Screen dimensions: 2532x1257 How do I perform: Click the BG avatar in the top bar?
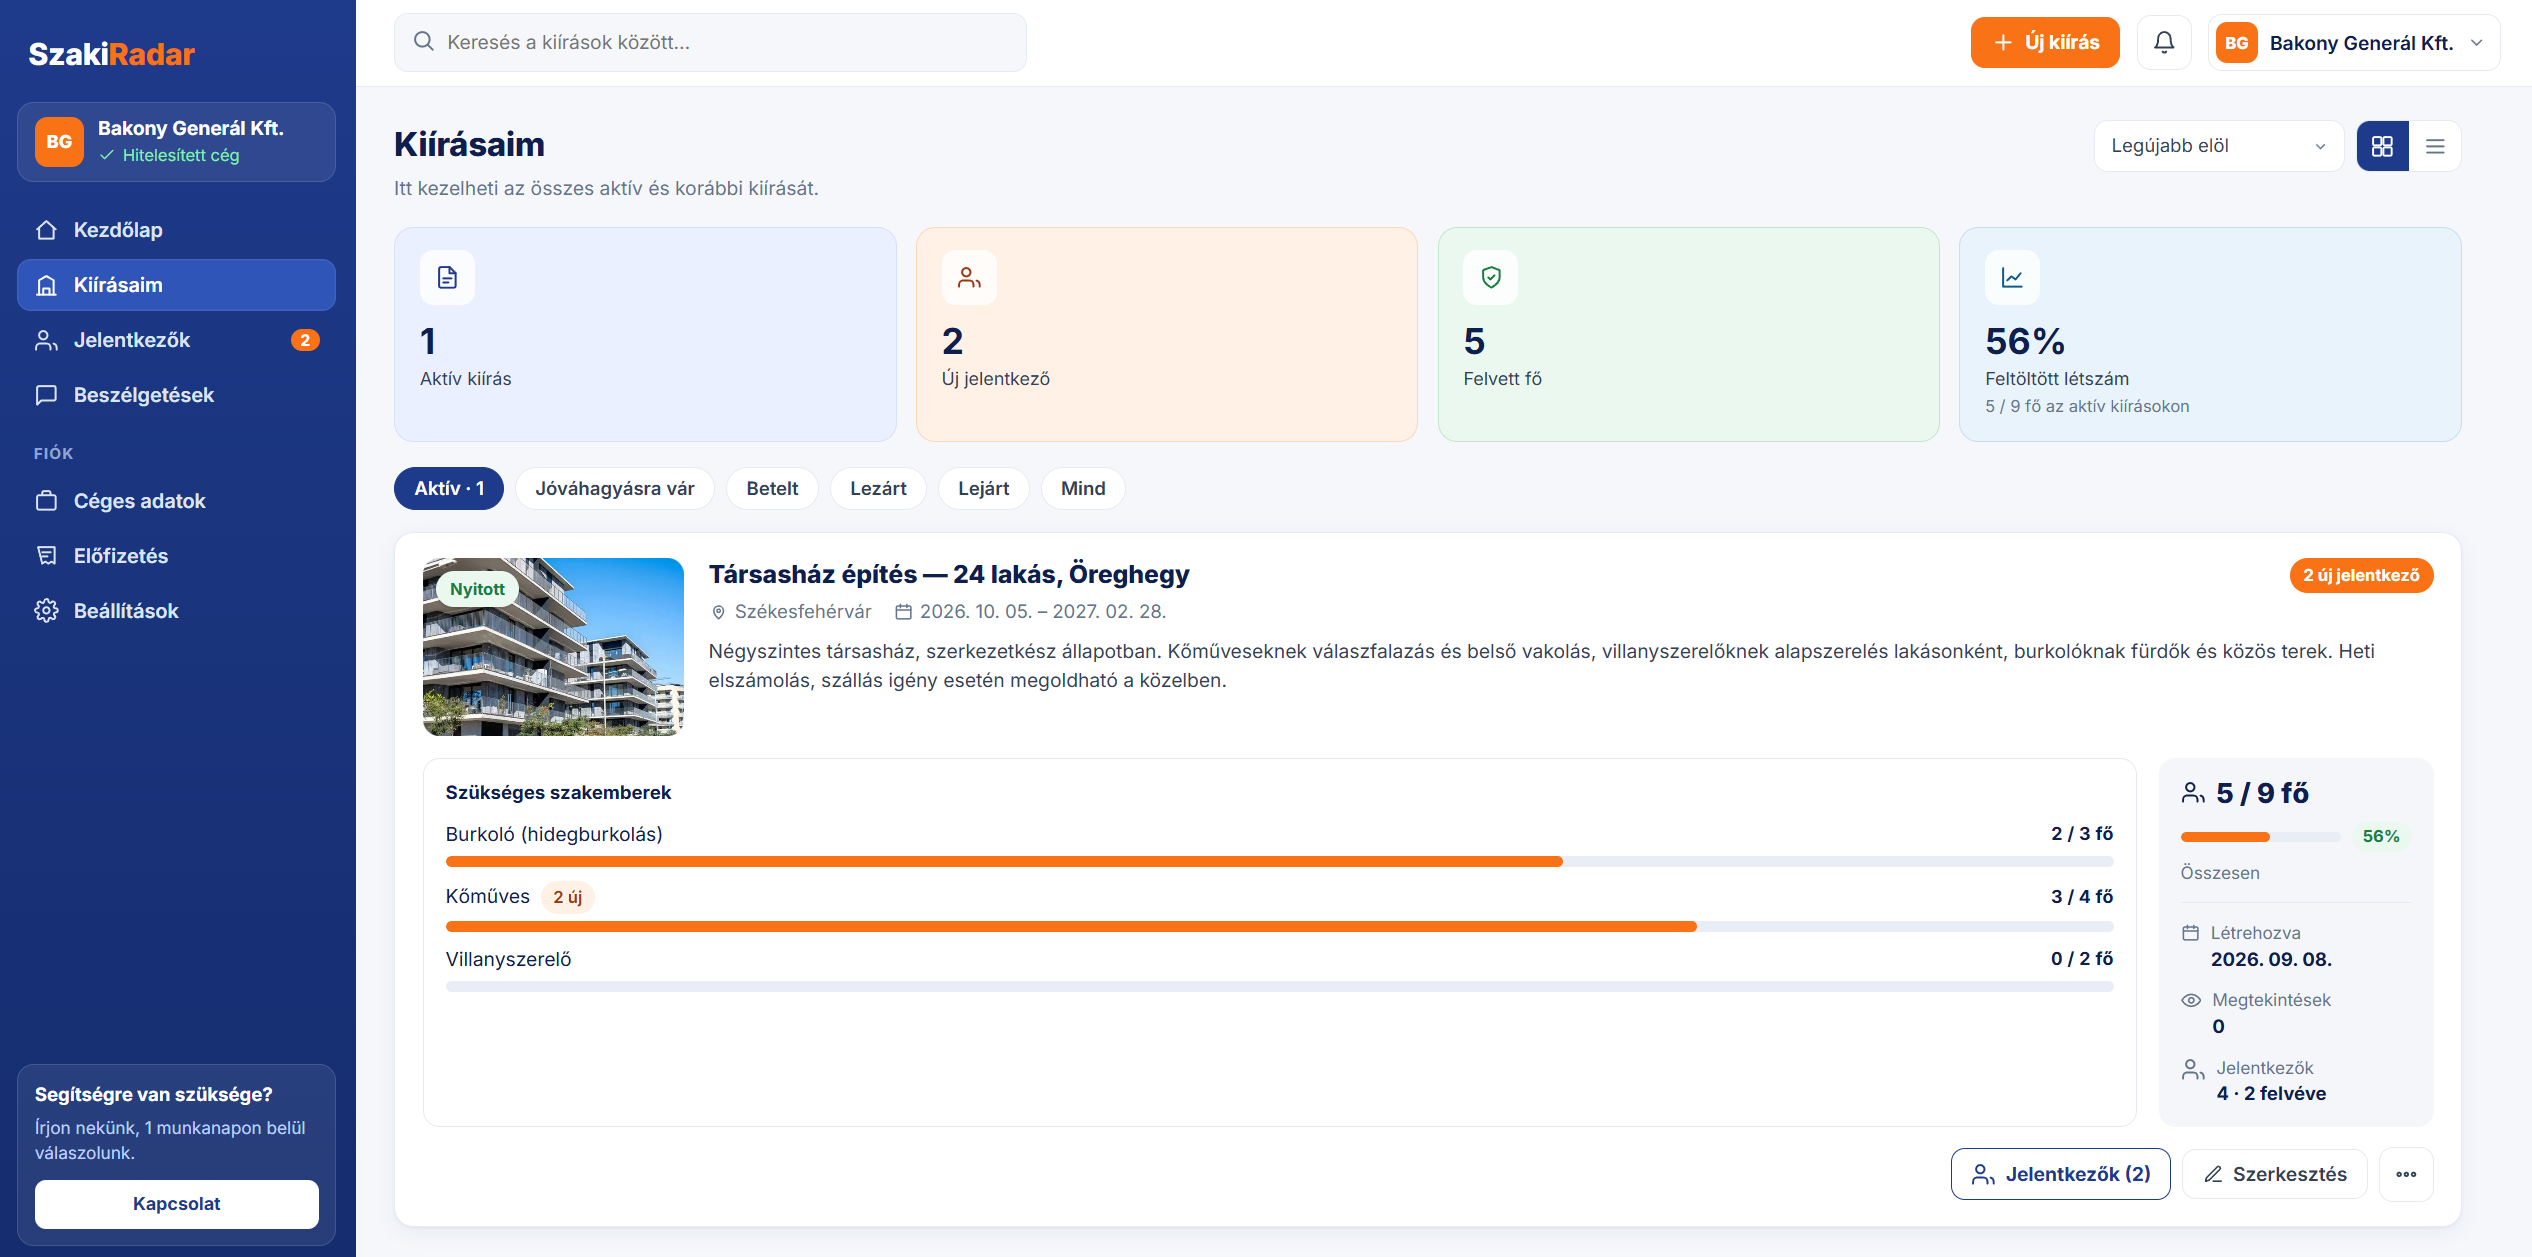[2237, 43]
